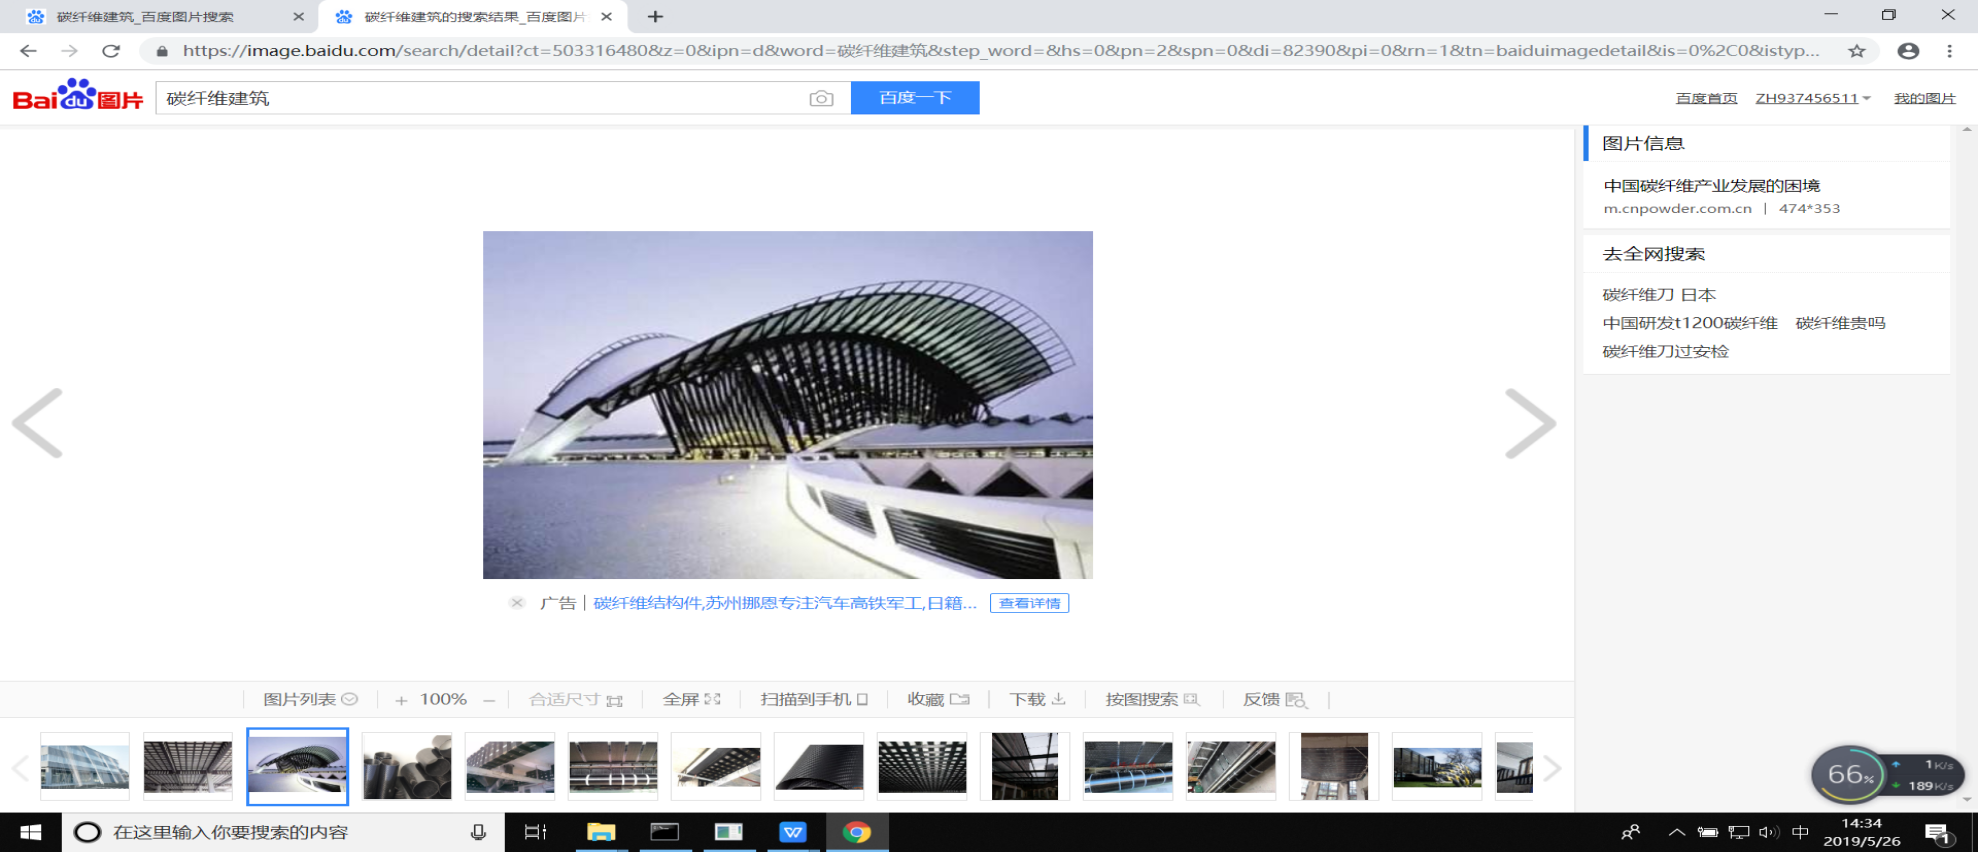Add image to favorites with 收藏

tap(938, 700)
